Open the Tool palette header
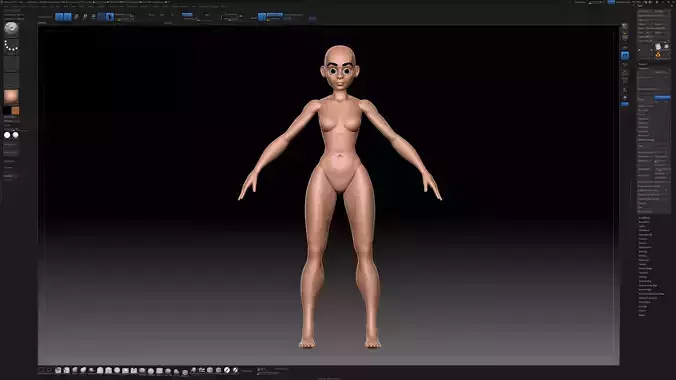 tap(640, 6)
